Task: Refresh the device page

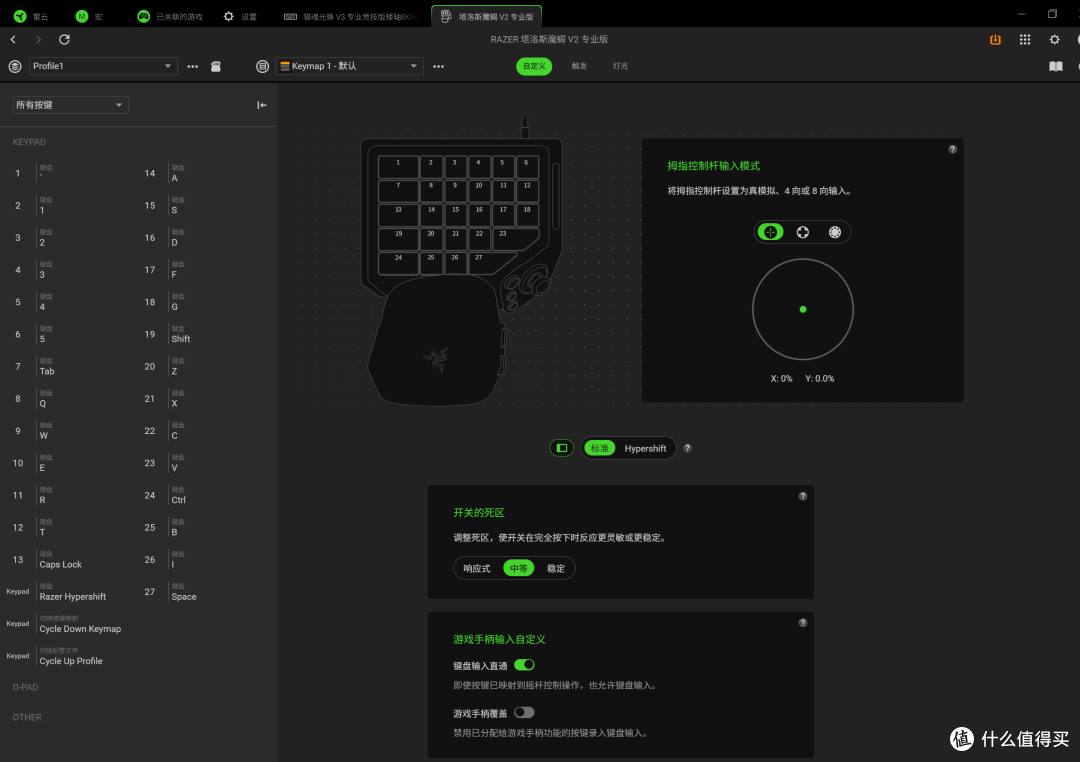Action: point(64,39)
